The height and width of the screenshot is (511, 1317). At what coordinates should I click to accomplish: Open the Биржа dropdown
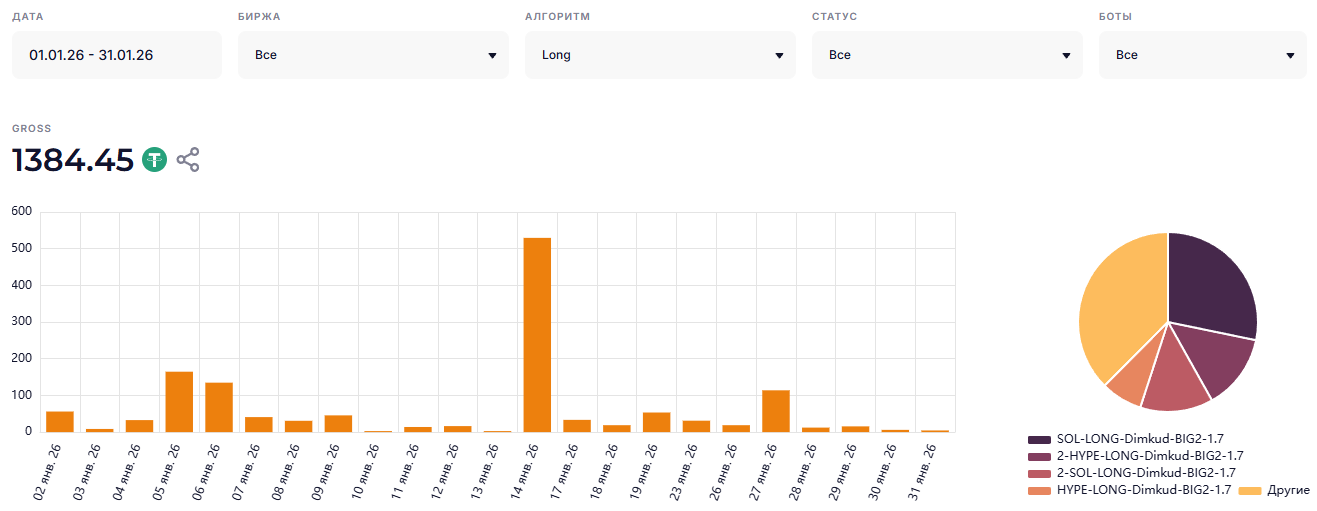[373, 55]
